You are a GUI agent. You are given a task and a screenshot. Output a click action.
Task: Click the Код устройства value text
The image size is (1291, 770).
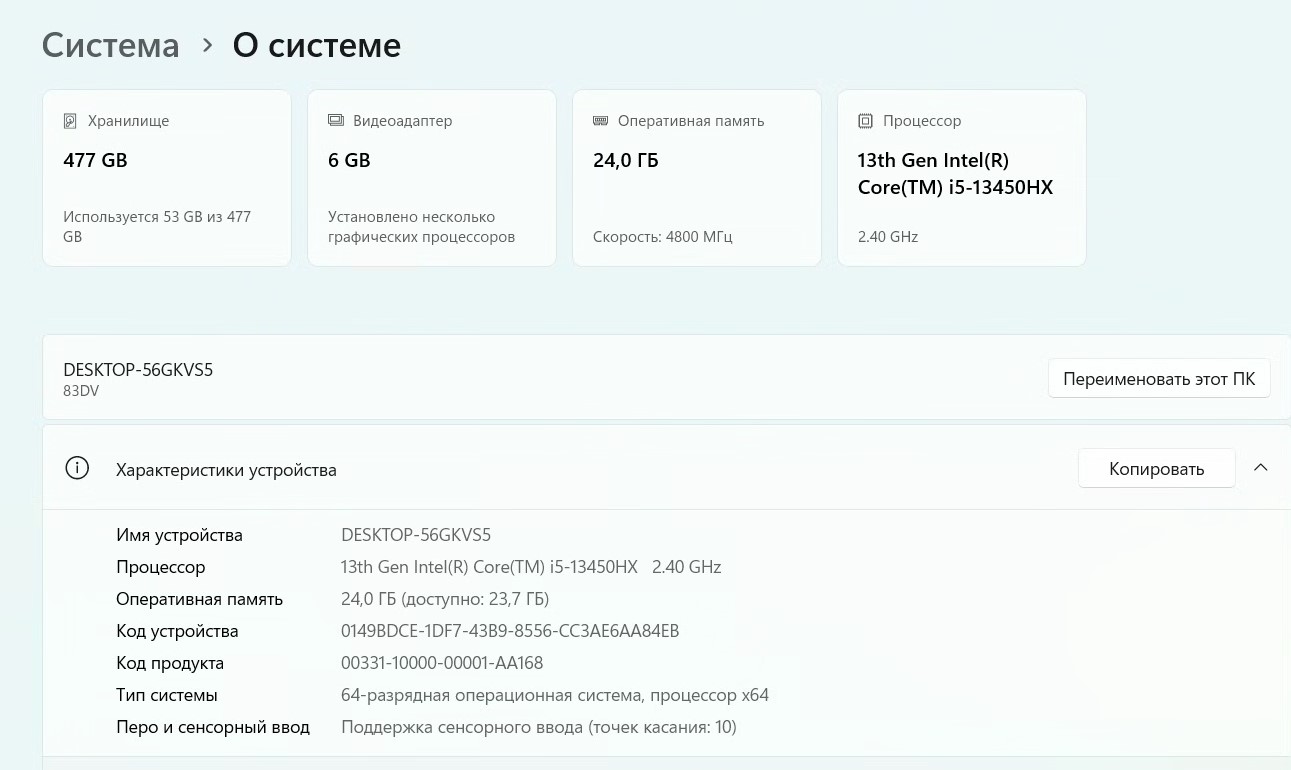tap(510, 630)
